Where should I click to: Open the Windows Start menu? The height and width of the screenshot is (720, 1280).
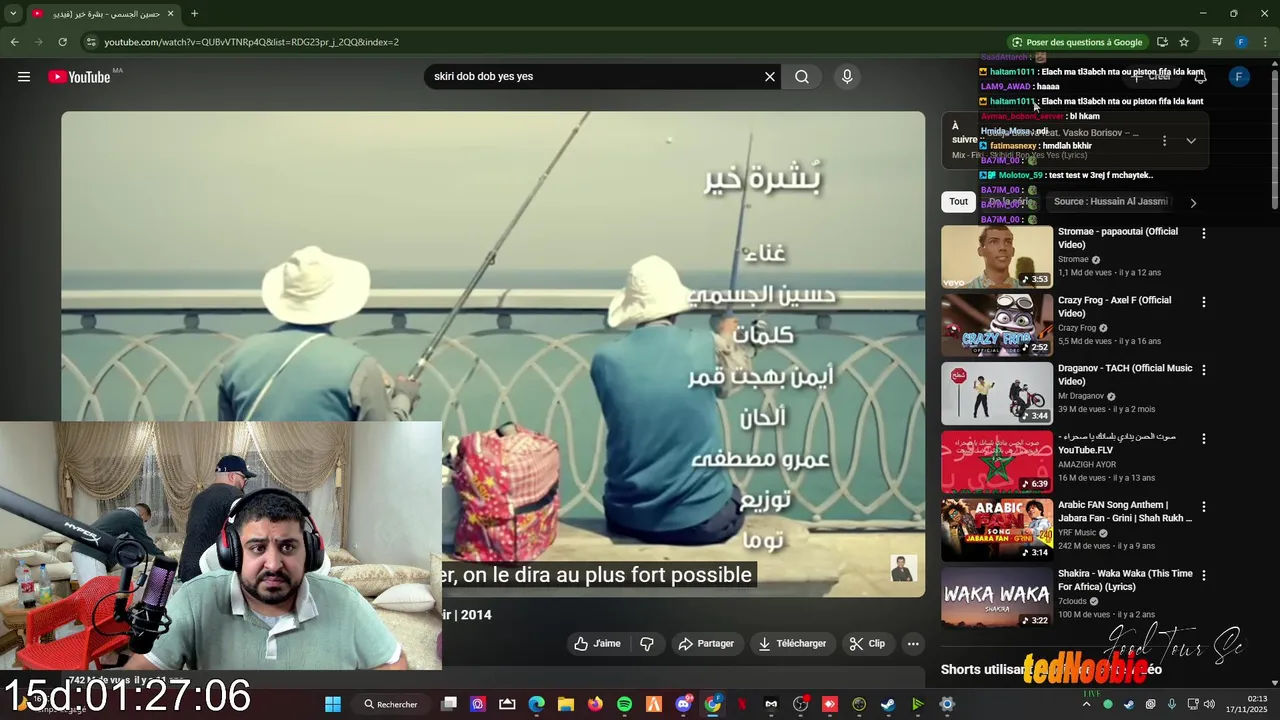pyautogui.click(x=333, y=704)
